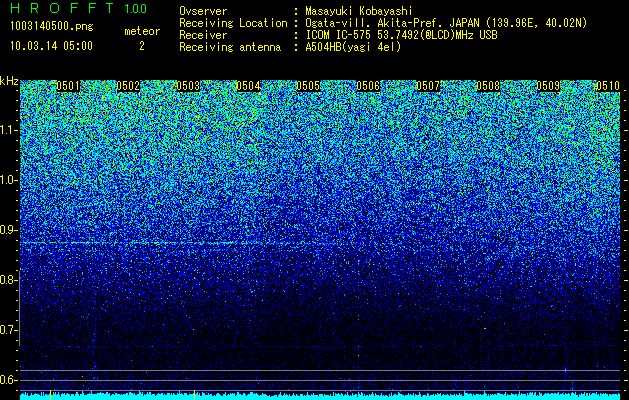Click the kHz axis unit label
Viewport: 629px width, 400px height.
coord(9,81)
